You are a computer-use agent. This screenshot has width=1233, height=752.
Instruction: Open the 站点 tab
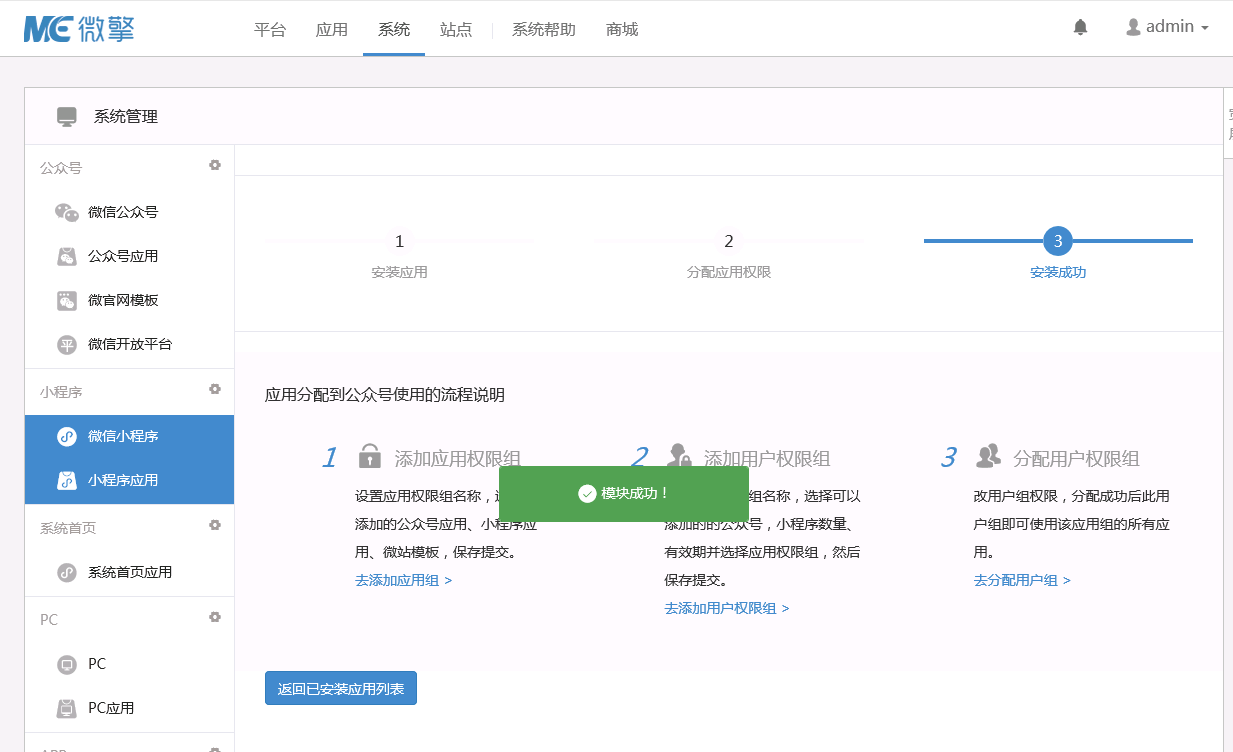pos(456,29)
